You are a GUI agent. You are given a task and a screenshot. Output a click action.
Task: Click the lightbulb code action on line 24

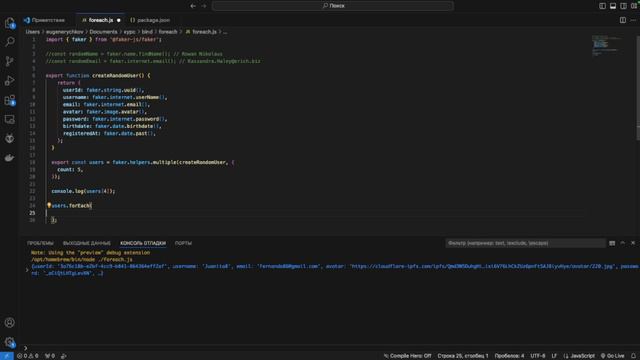coord(49,205)
